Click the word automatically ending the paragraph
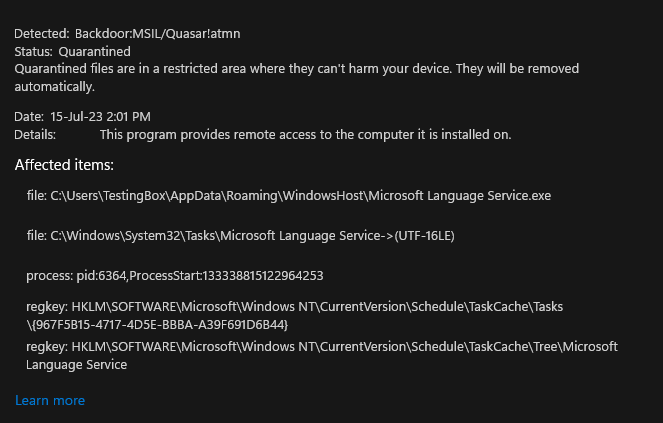Viewport: 663px width, 423px height. point(54,87)
